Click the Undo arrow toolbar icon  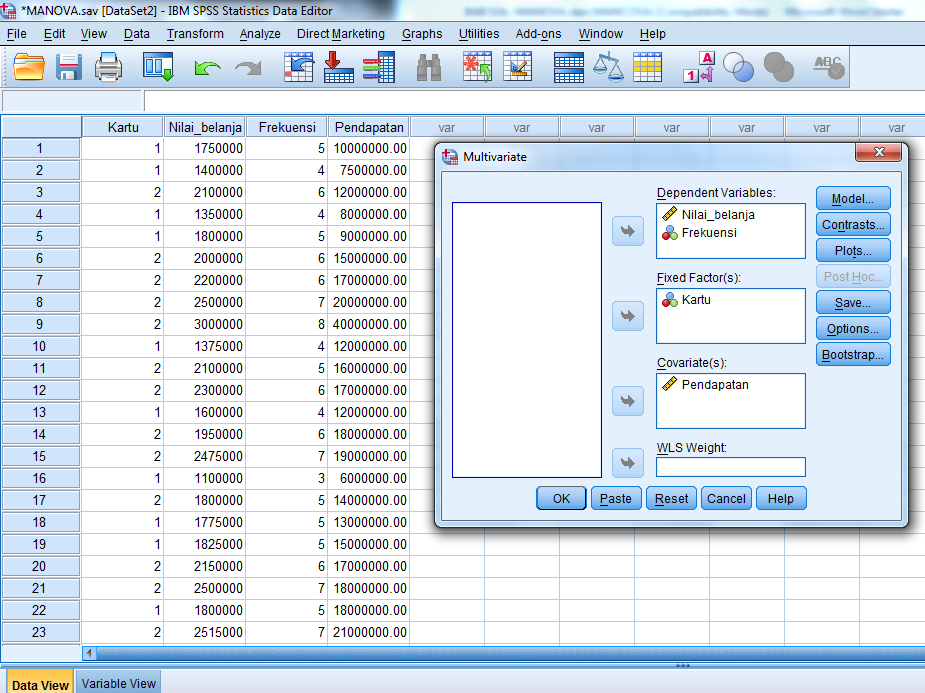coord(207,67)
